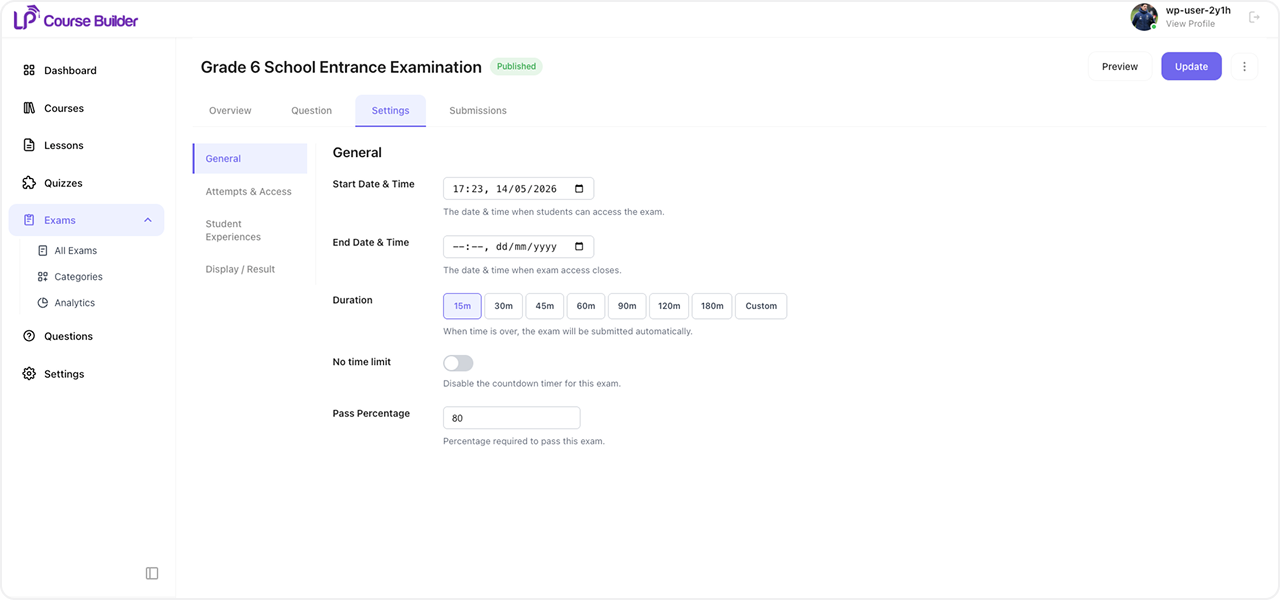Click the Questions help-circle icon

click(x=29, y=336)
